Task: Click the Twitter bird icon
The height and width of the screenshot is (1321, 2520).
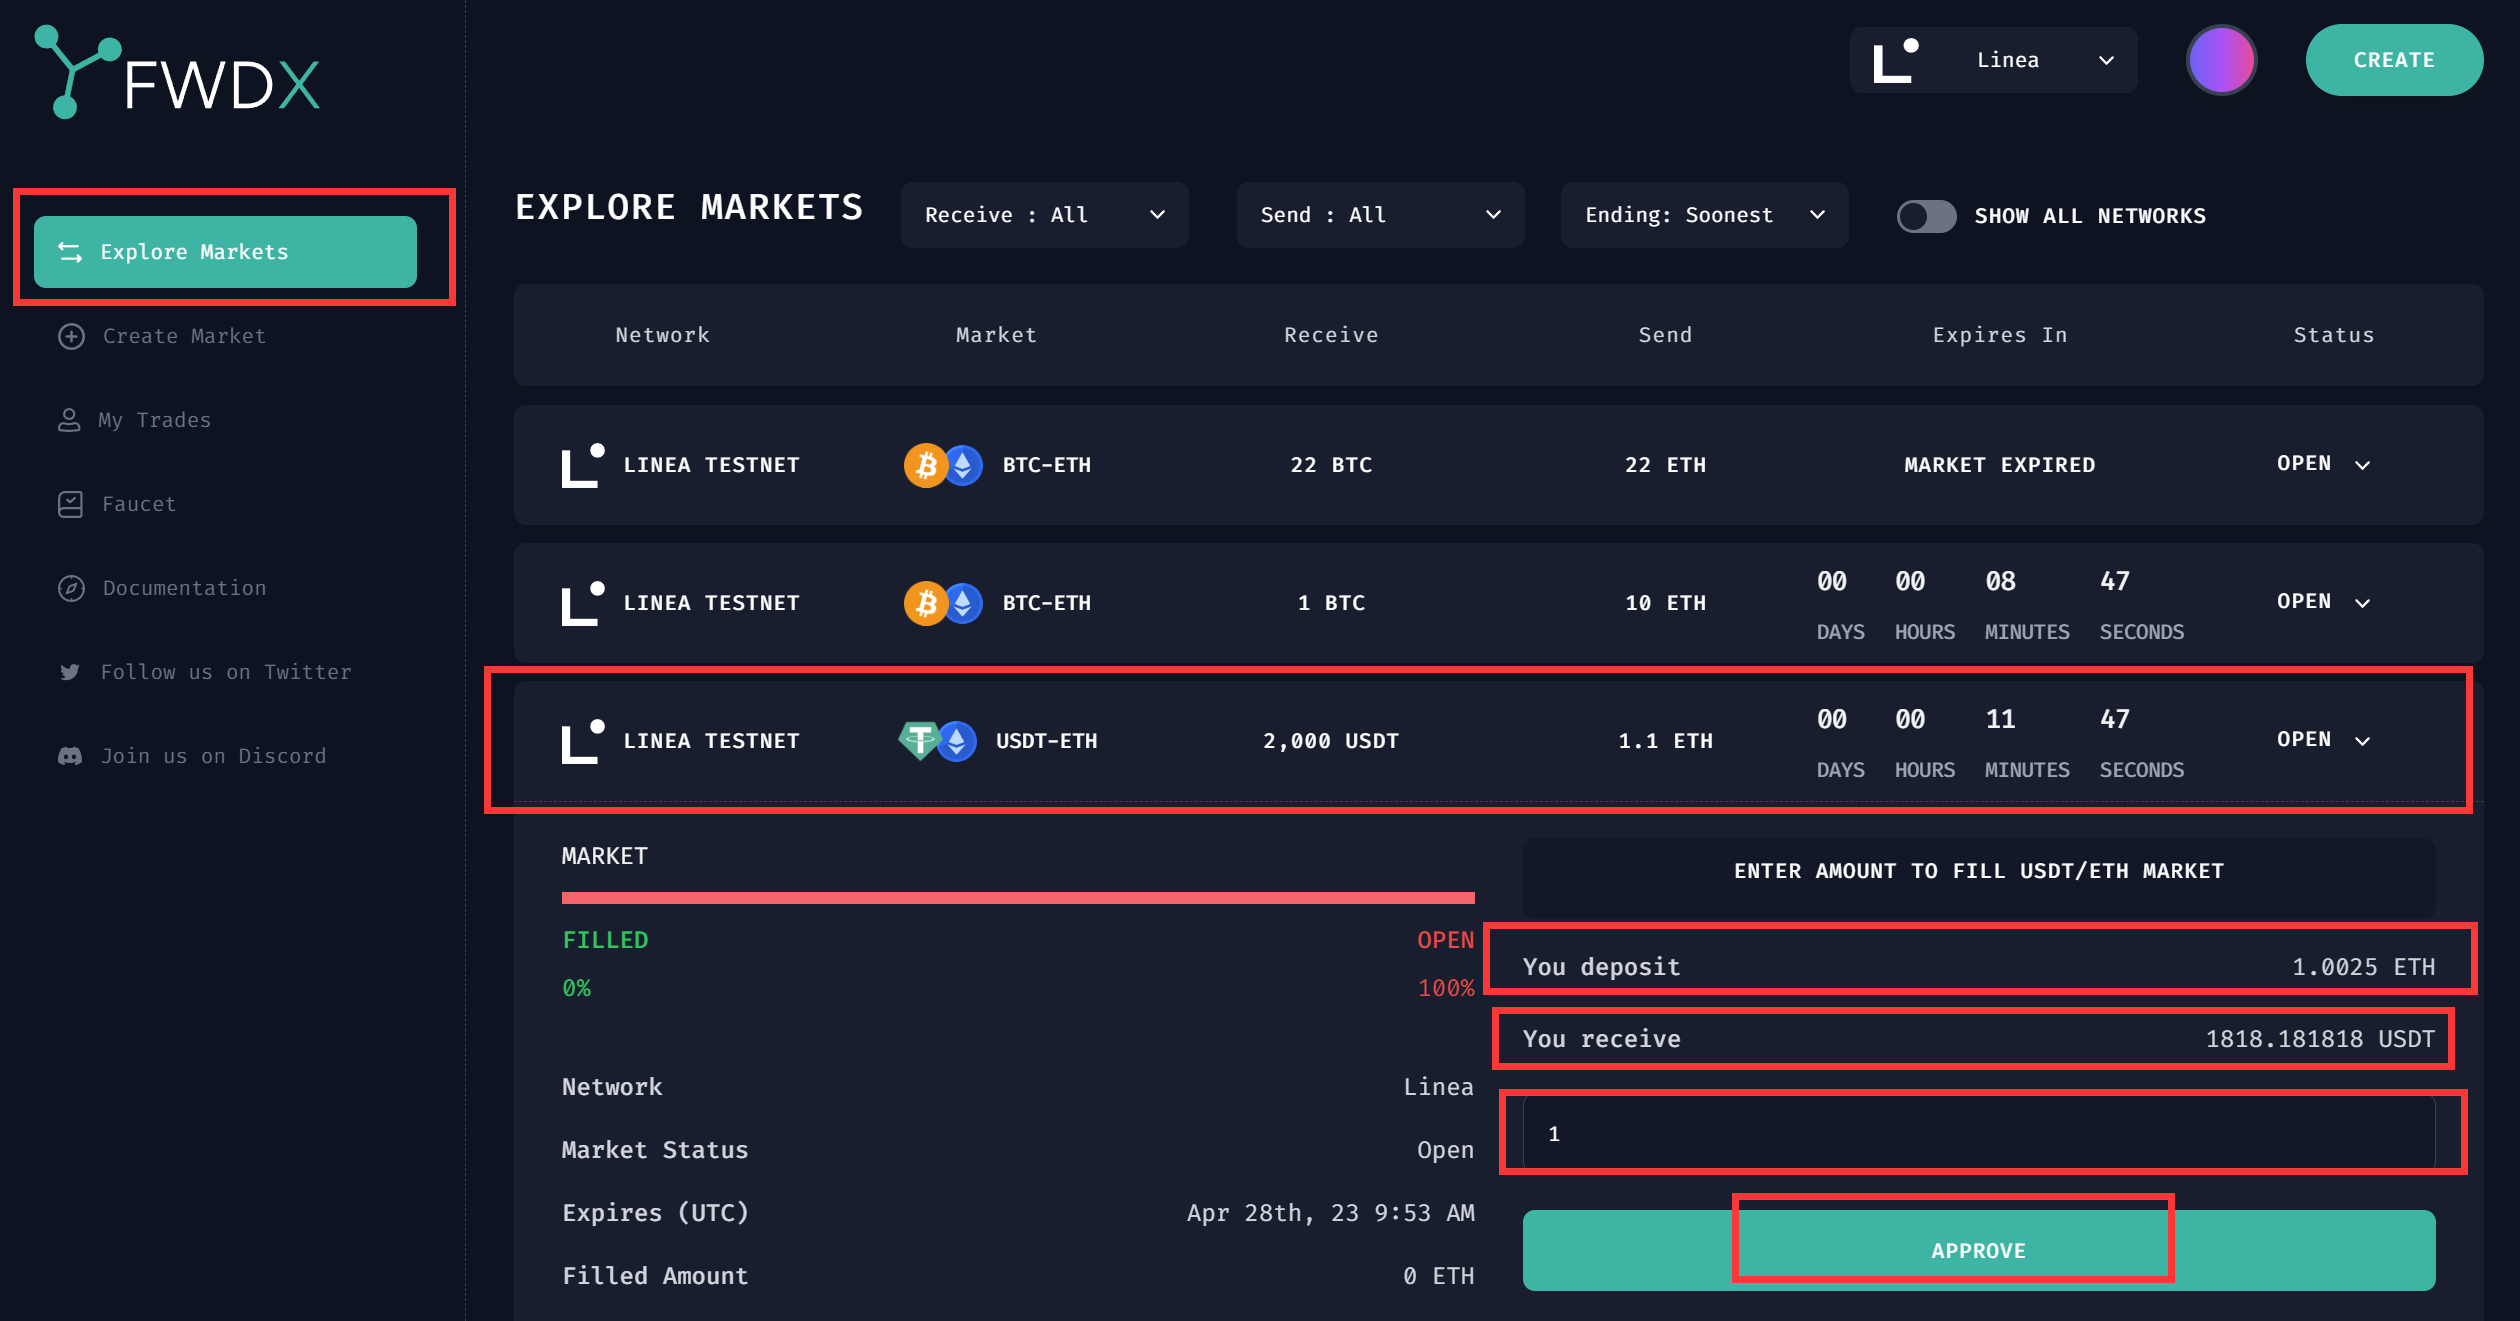Action: coord(70,672)
